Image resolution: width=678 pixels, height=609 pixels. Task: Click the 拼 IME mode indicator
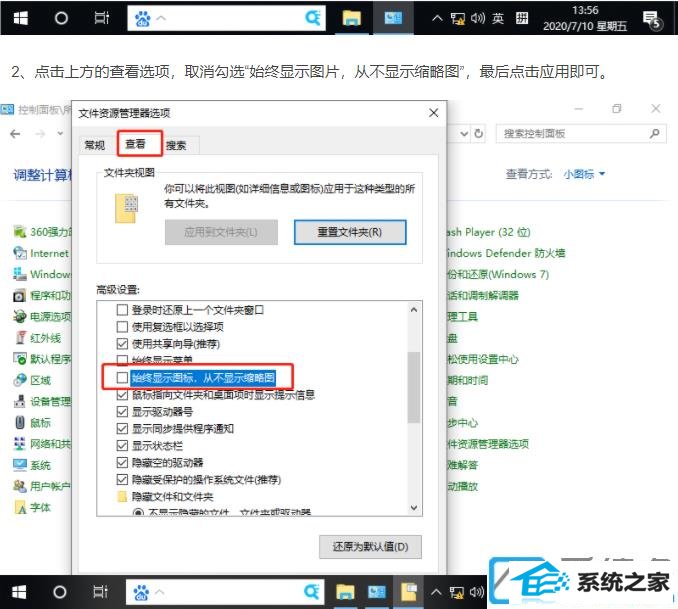(x=522, y=18)
